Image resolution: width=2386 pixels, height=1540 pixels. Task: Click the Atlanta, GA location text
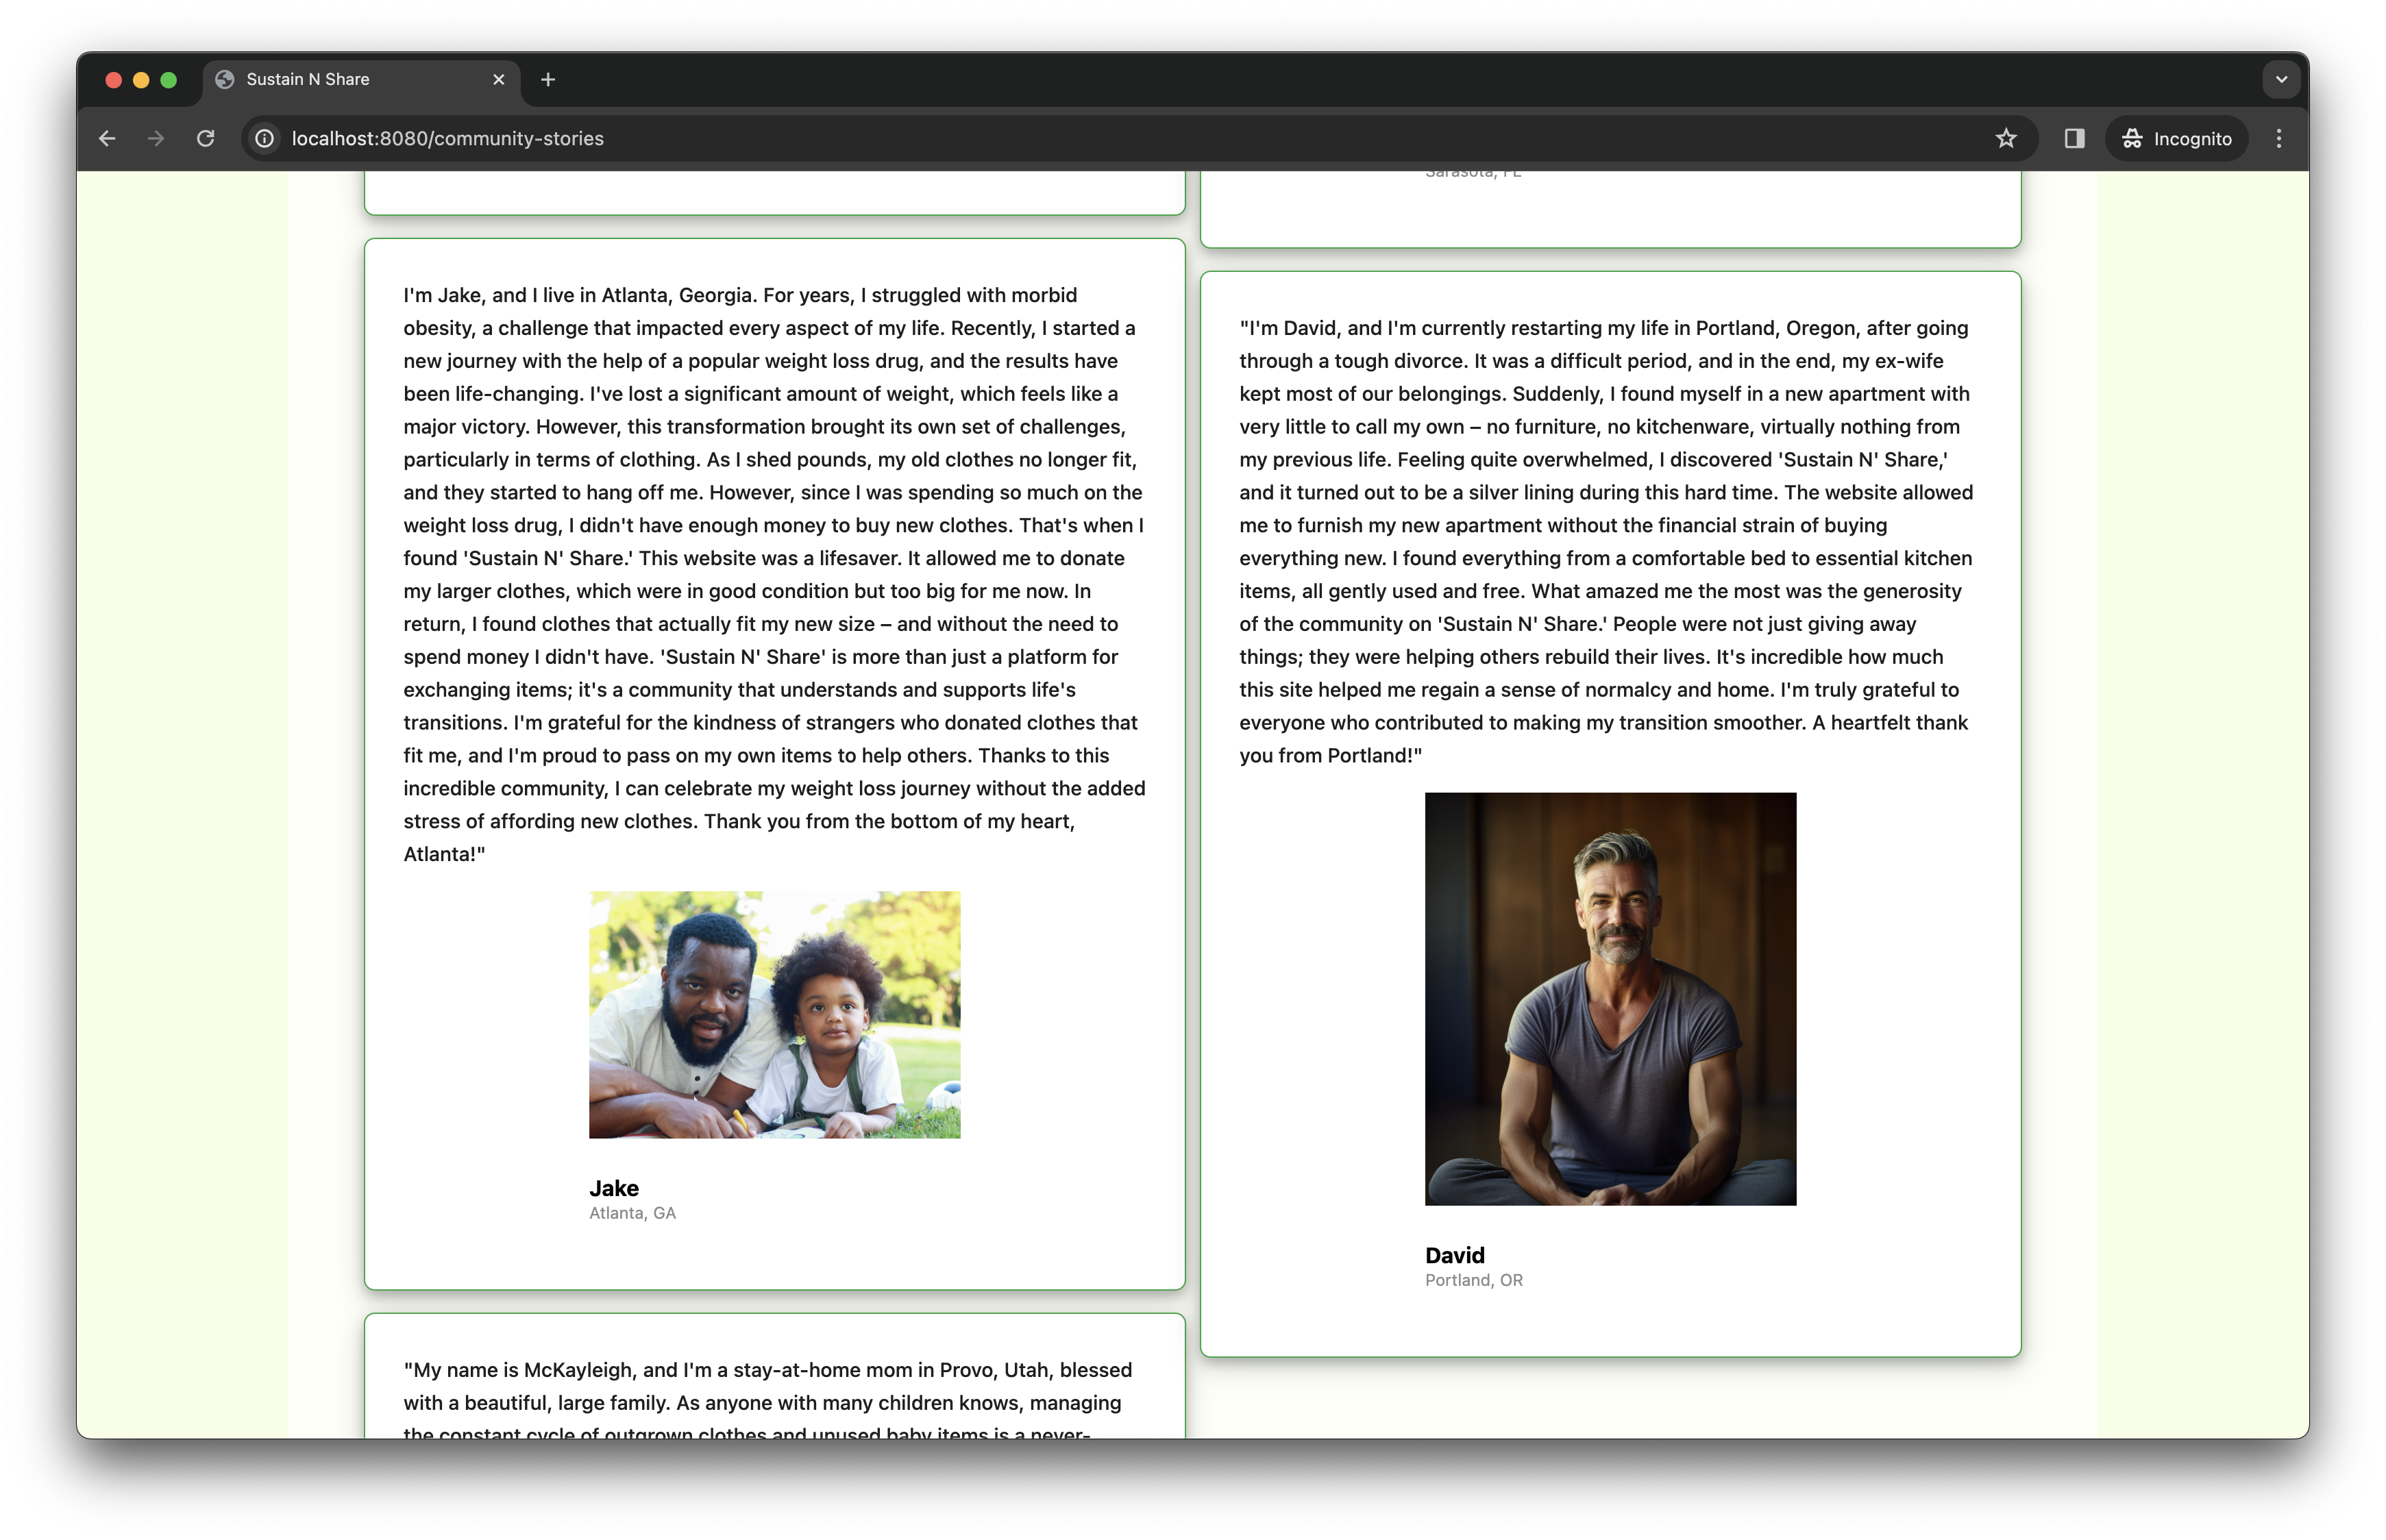[x=632, y=1213]
